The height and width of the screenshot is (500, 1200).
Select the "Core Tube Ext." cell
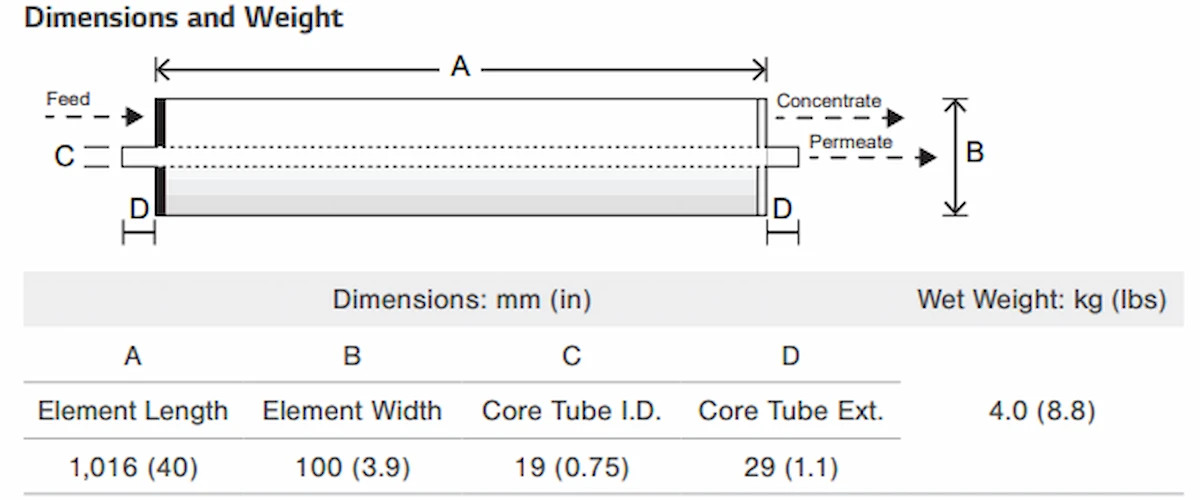[790, 411]
